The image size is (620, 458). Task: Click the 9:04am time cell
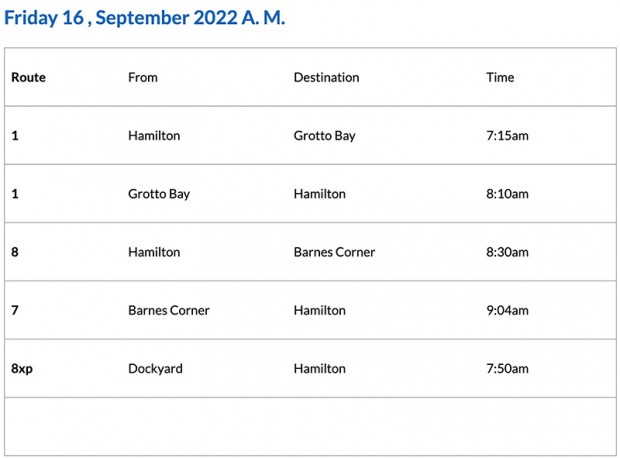tap(507, 310)
